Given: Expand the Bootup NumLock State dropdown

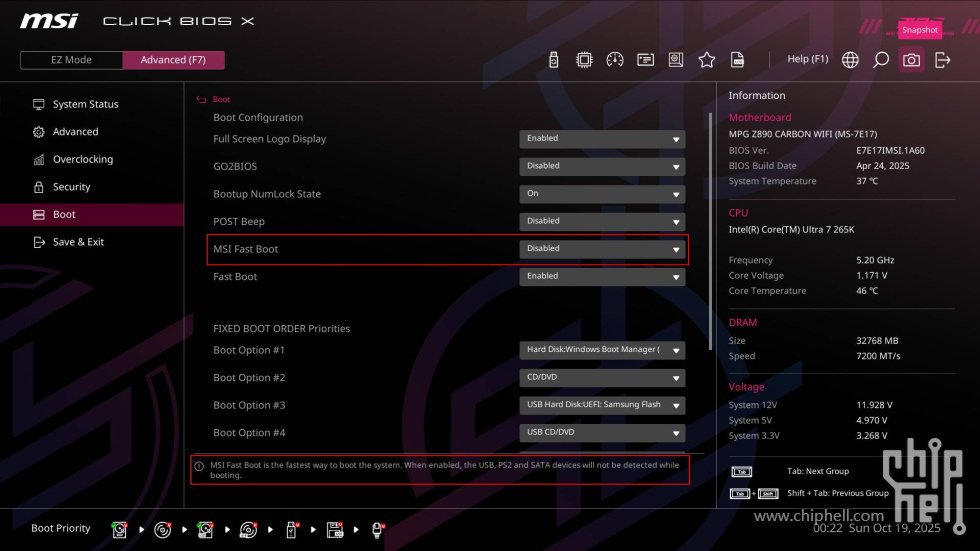Looking at the screenshot, I should 602,194.
